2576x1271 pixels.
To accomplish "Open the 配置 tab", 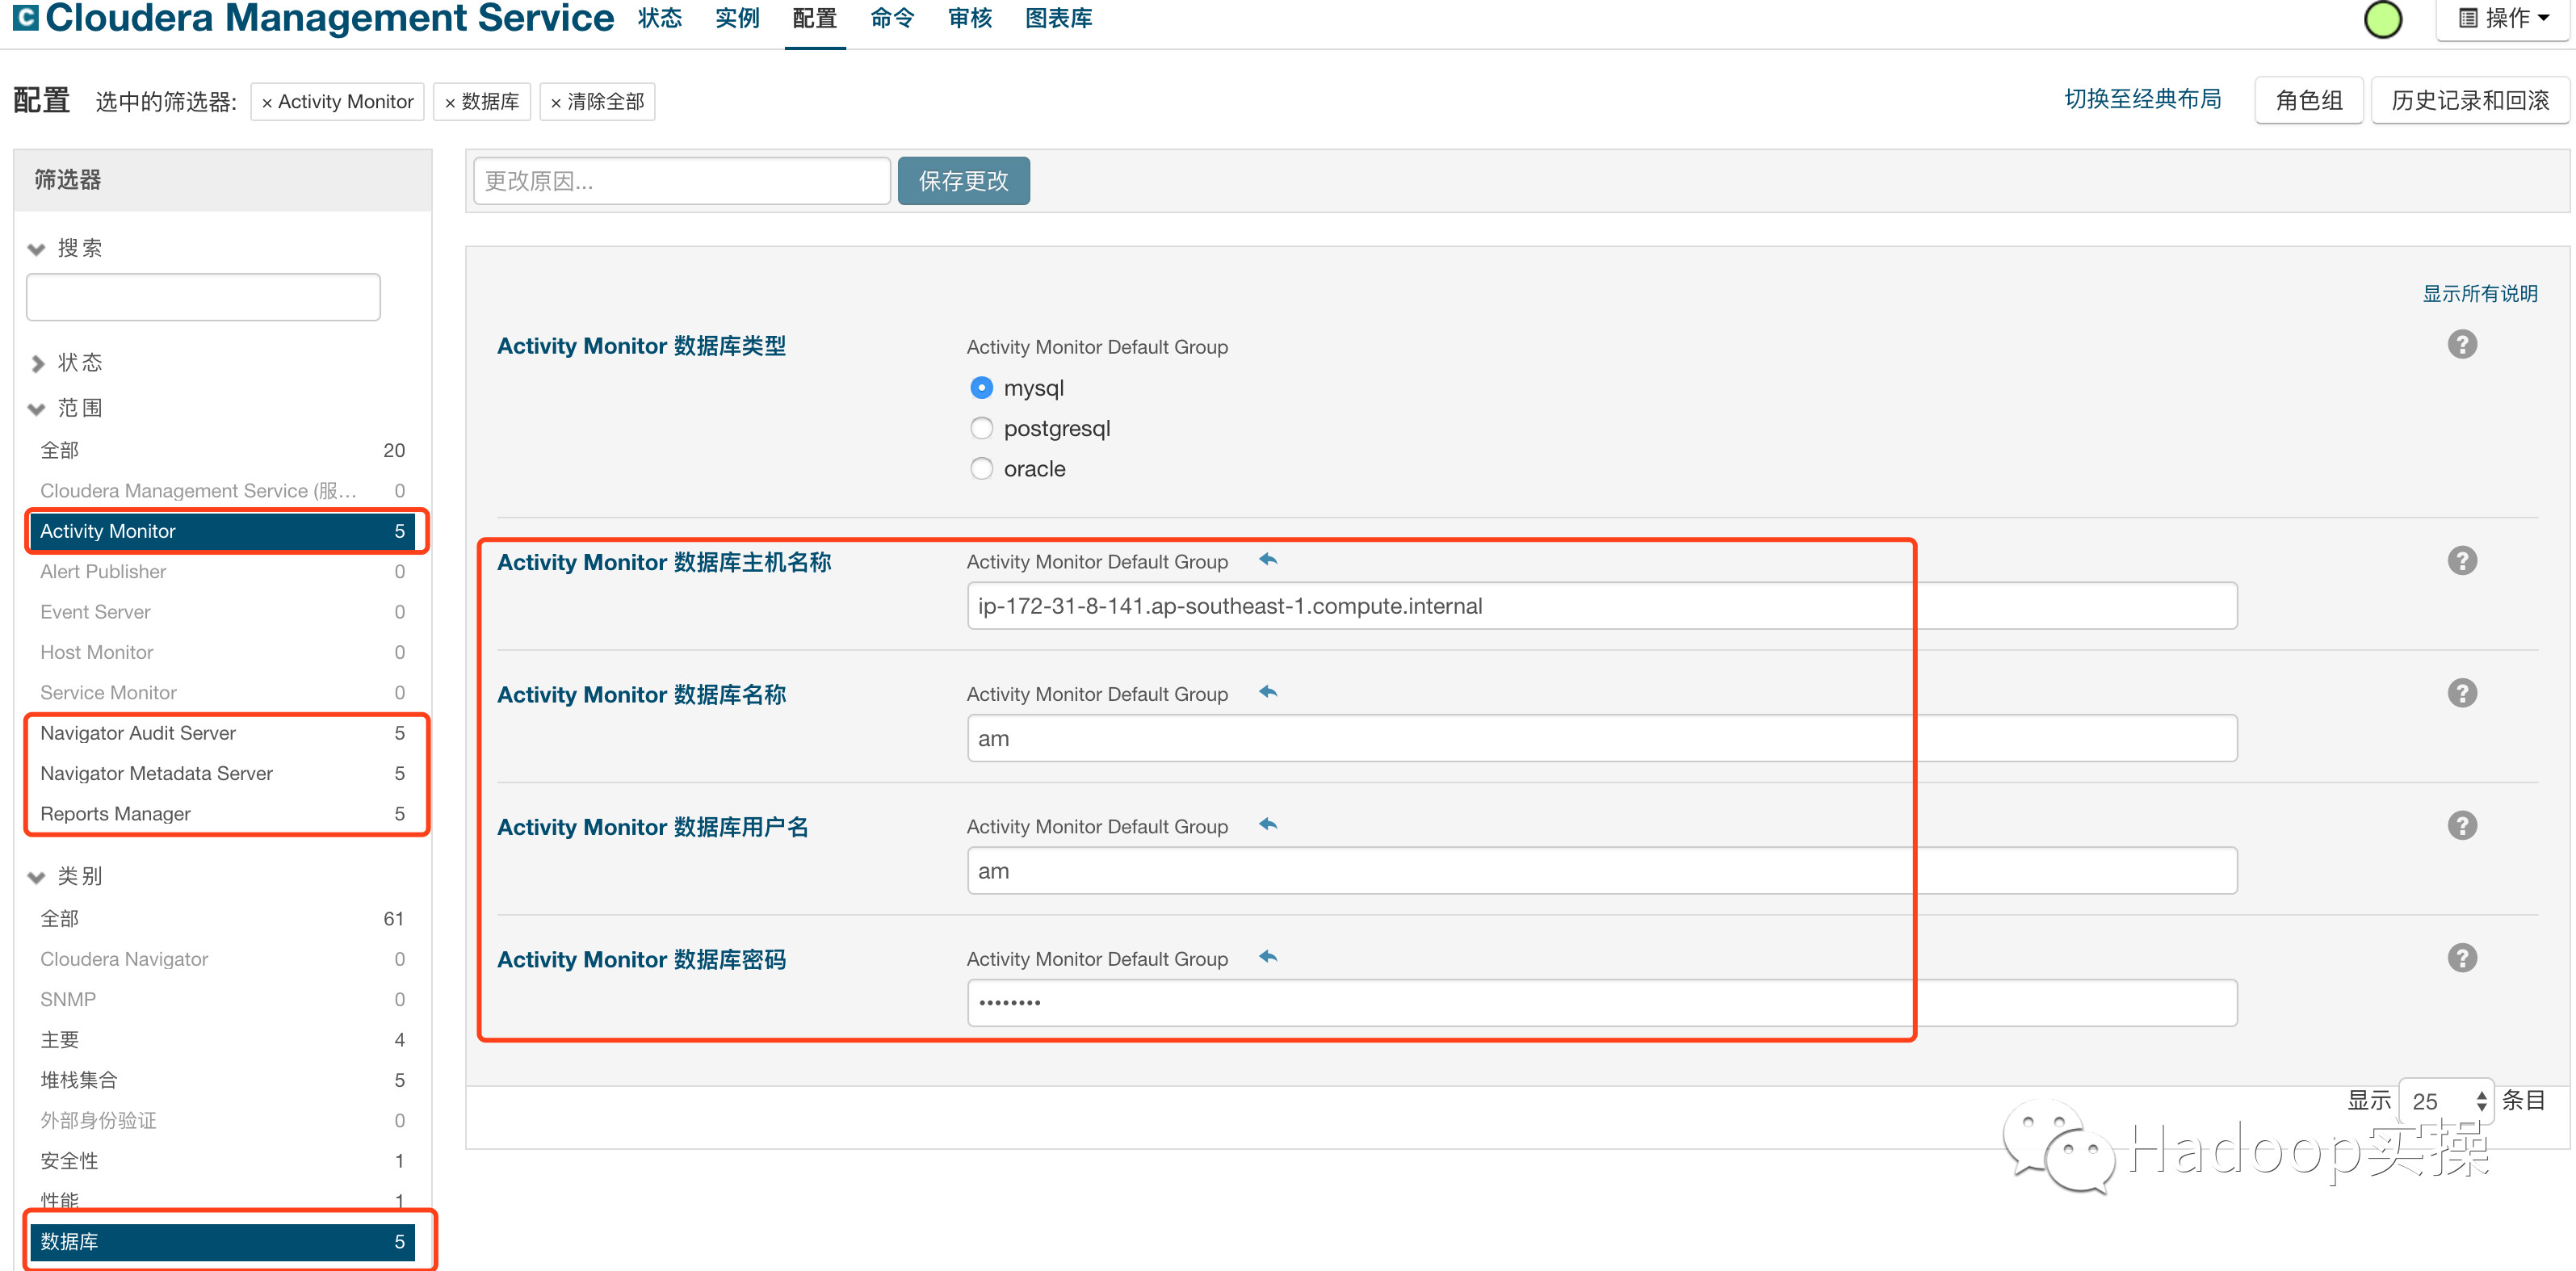I will click(815, 18).
